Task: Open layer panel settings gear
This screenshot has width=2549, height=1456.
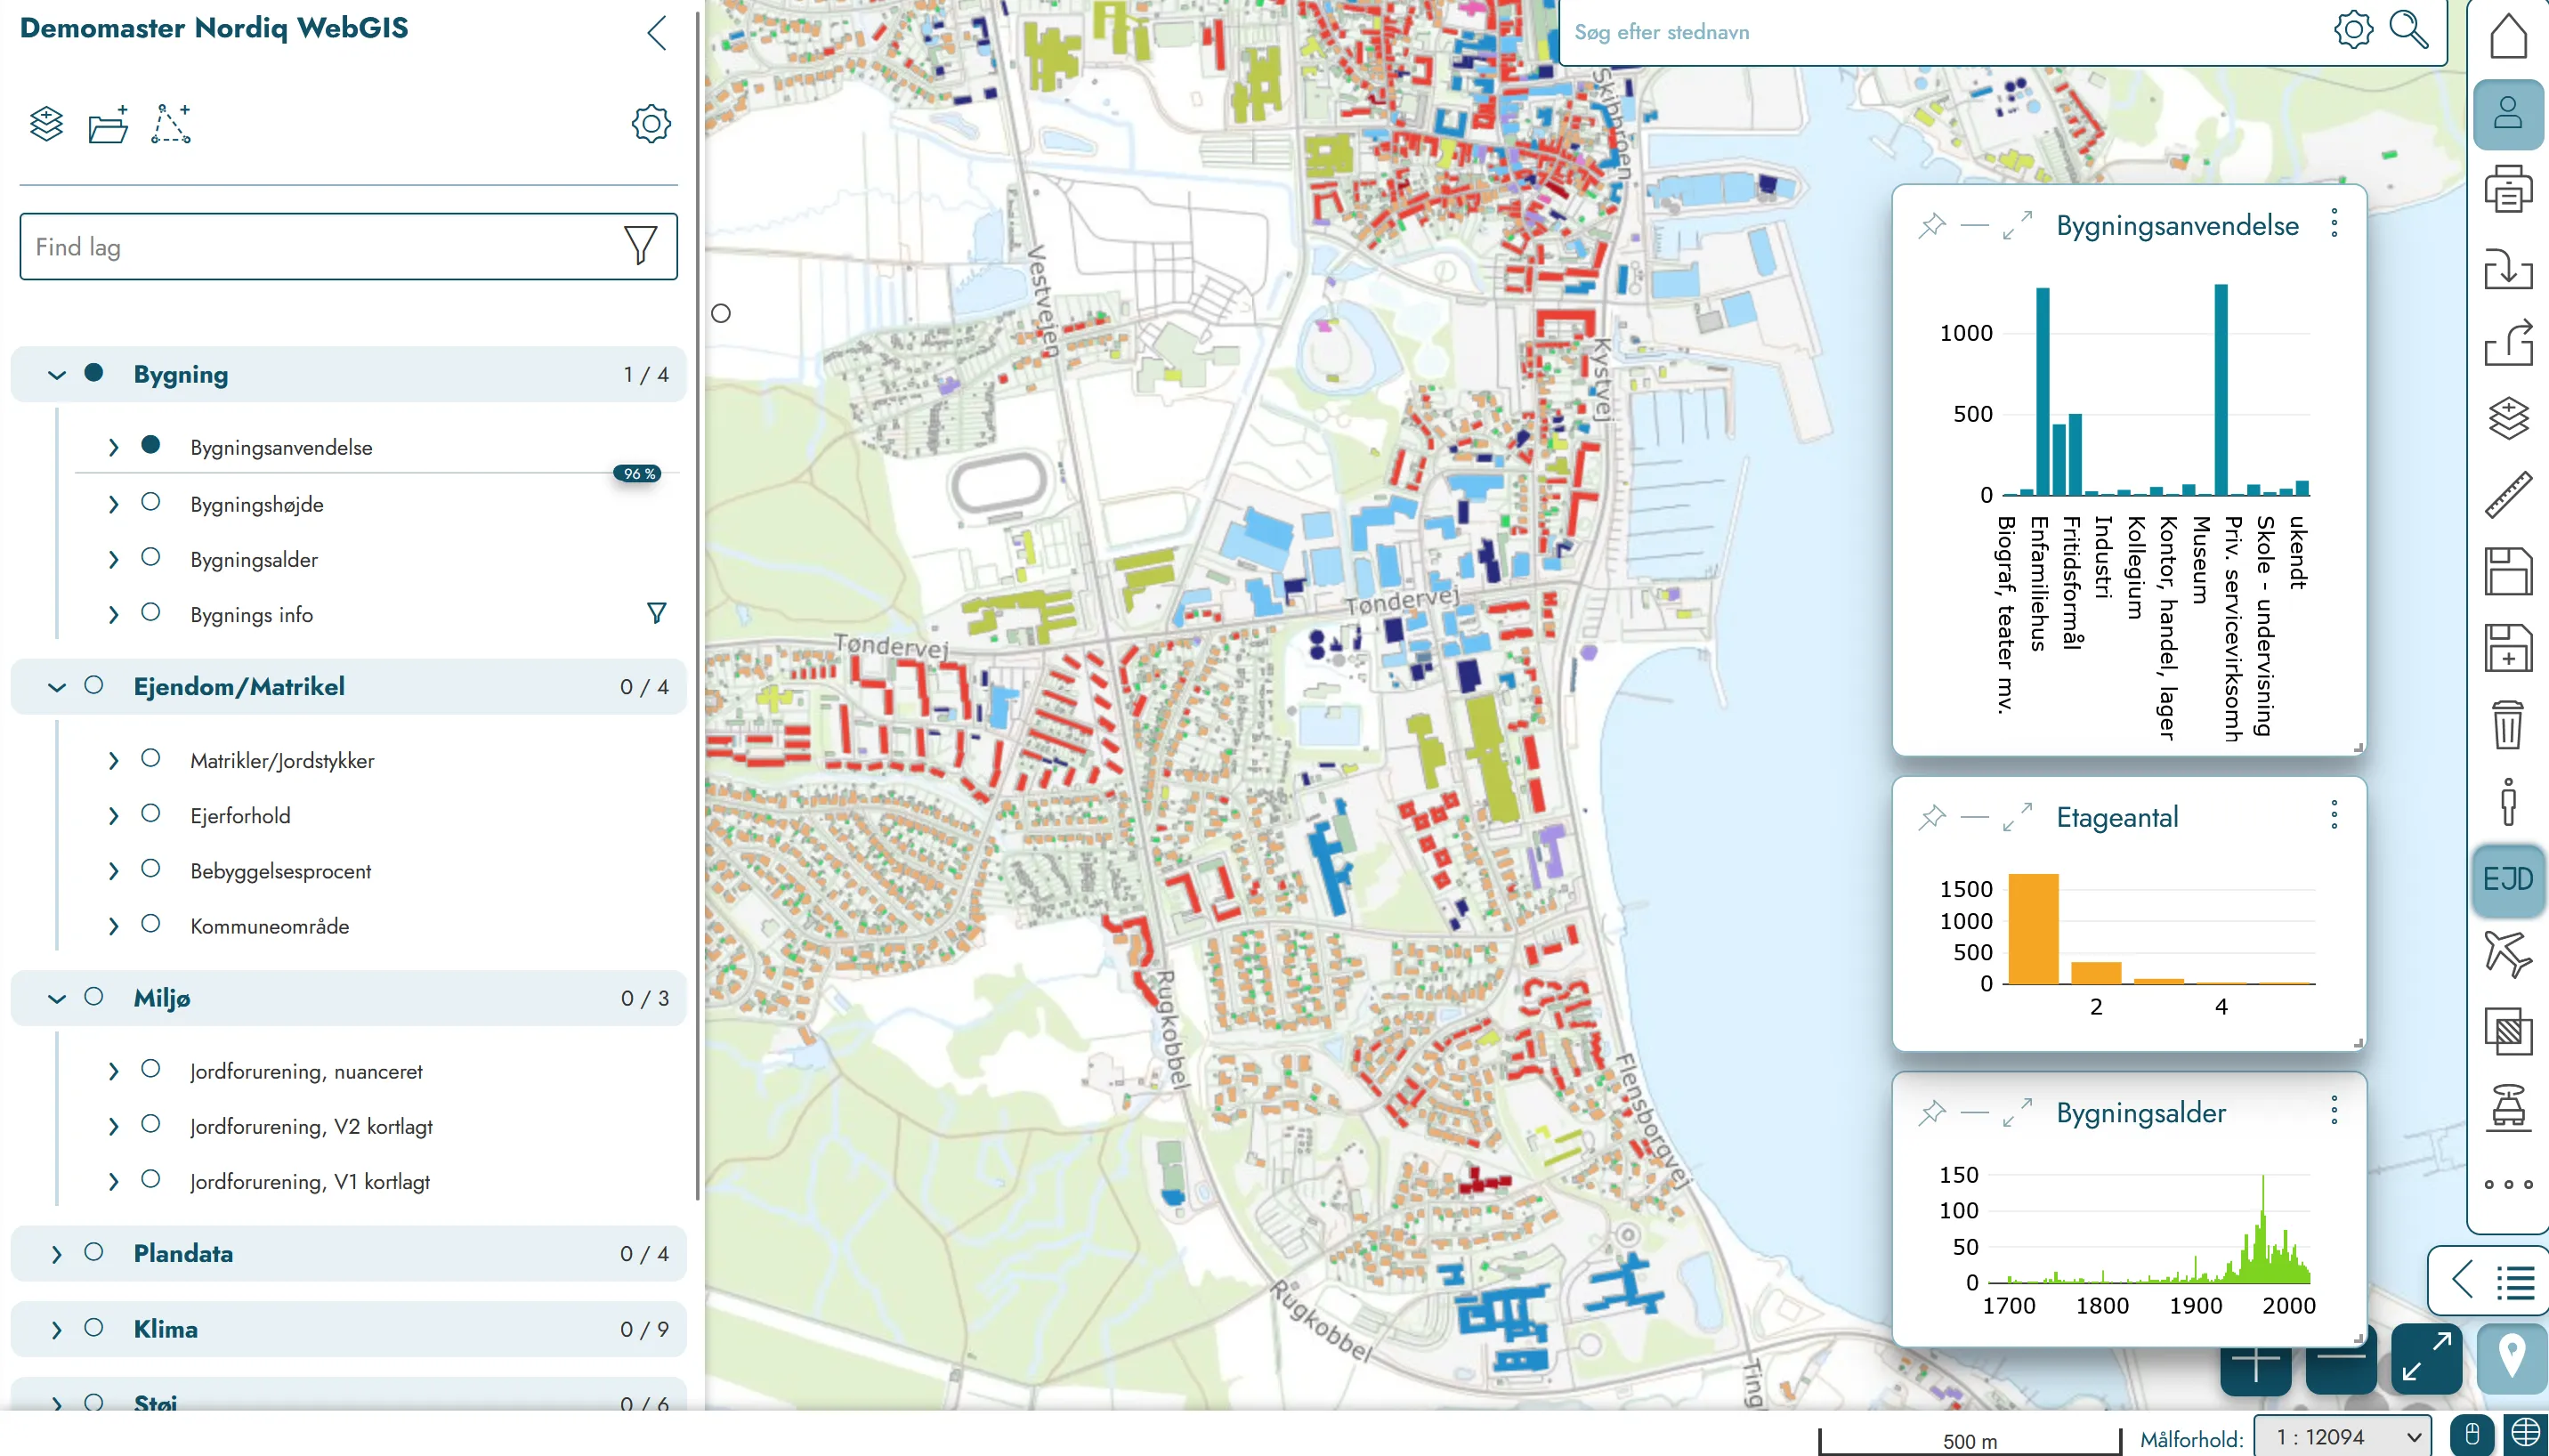Action: pos(651,124)
